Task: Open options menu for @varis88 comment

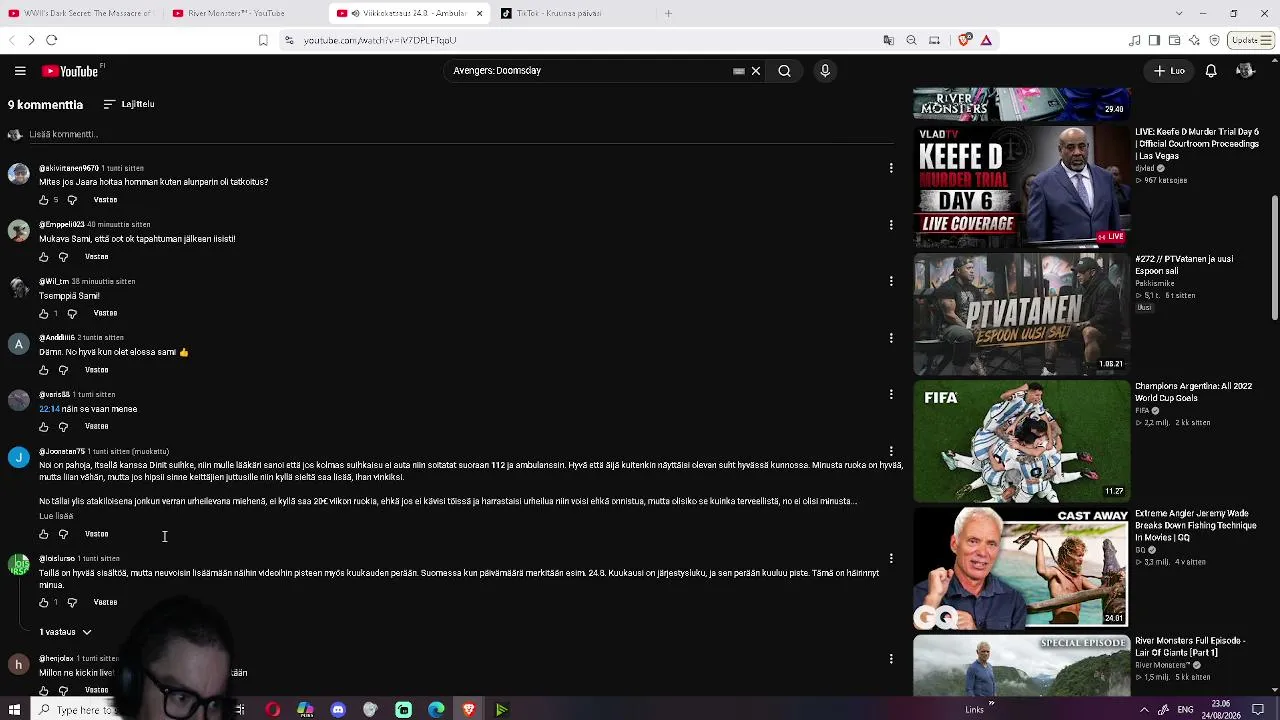Action: click(x=891, y=395)
